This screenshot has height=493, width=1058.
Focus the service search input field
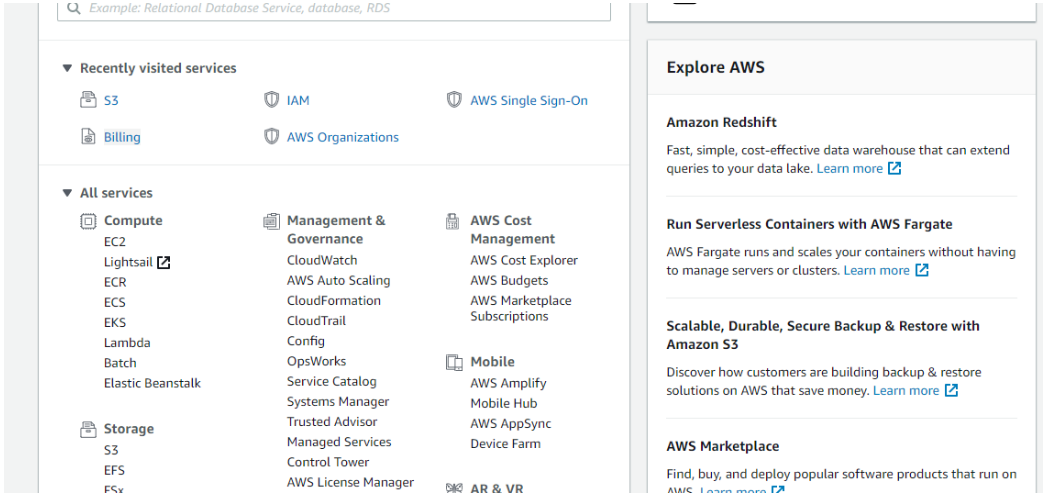pos(334,9)
